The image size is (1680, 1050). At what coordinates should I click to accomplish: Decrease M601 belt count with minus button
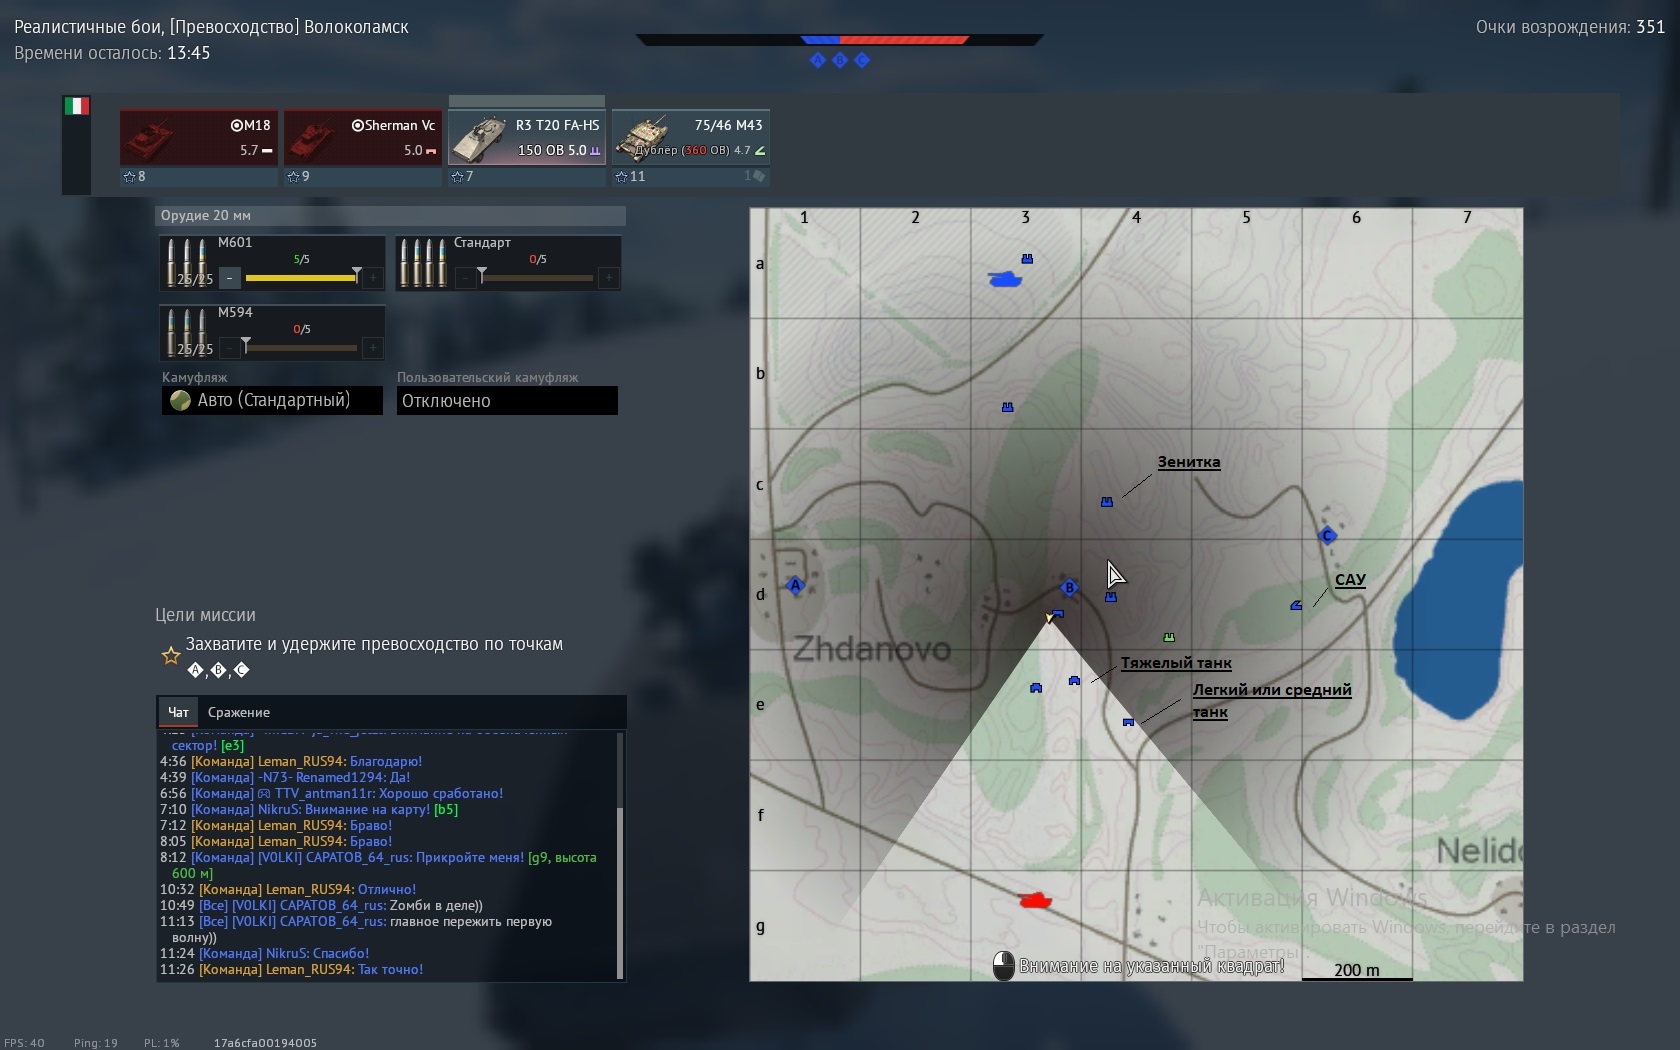230,278
